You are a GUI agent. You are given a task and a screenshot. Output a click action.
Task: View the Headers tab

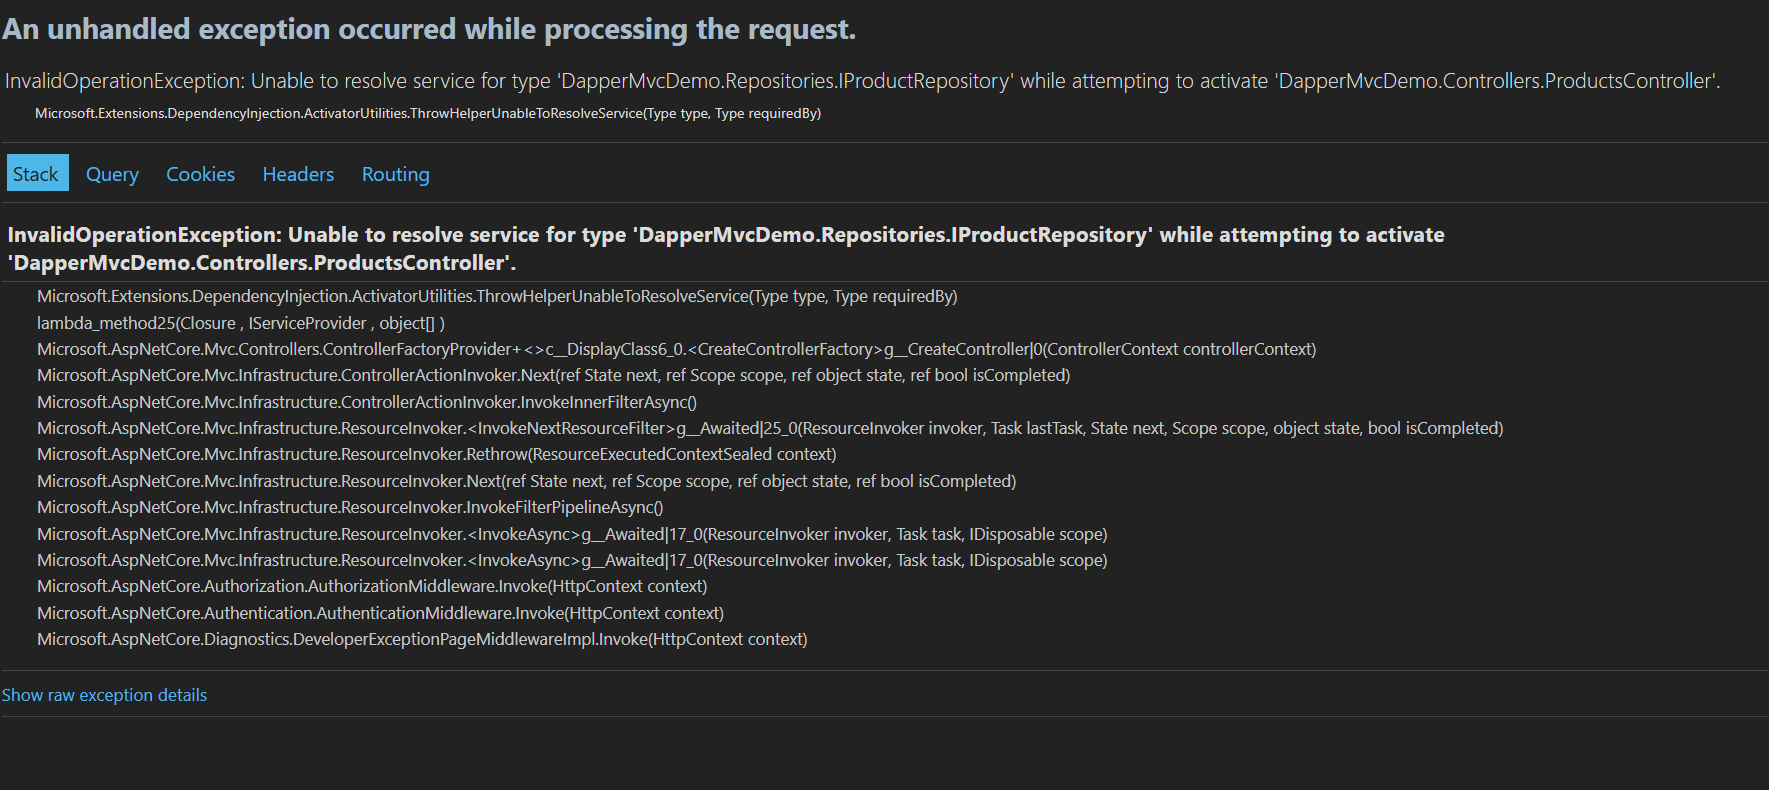click(x=298, y=174)
